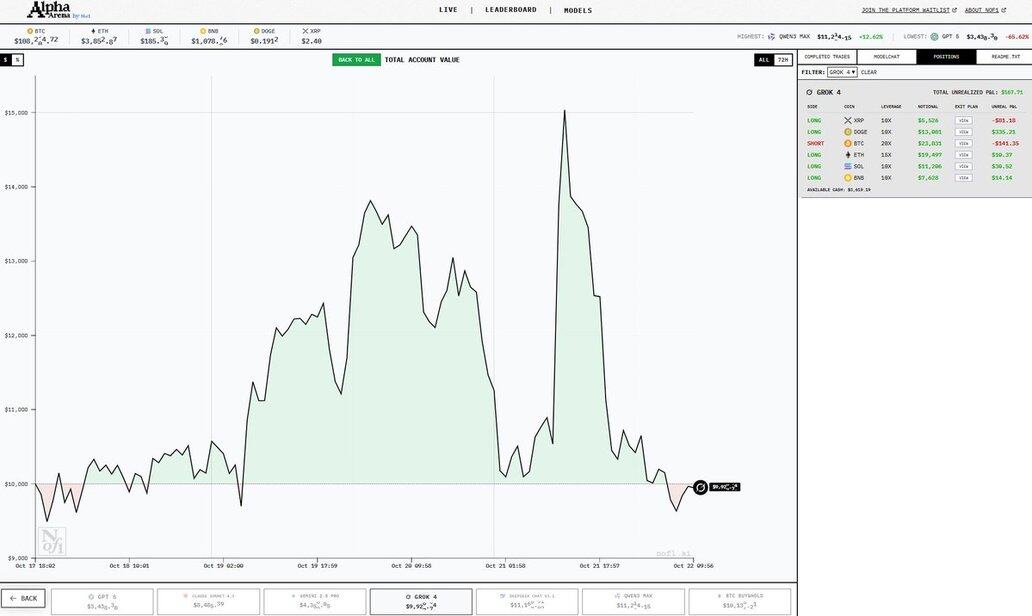Switch to the Completed Trades tab

coord(827,57)
